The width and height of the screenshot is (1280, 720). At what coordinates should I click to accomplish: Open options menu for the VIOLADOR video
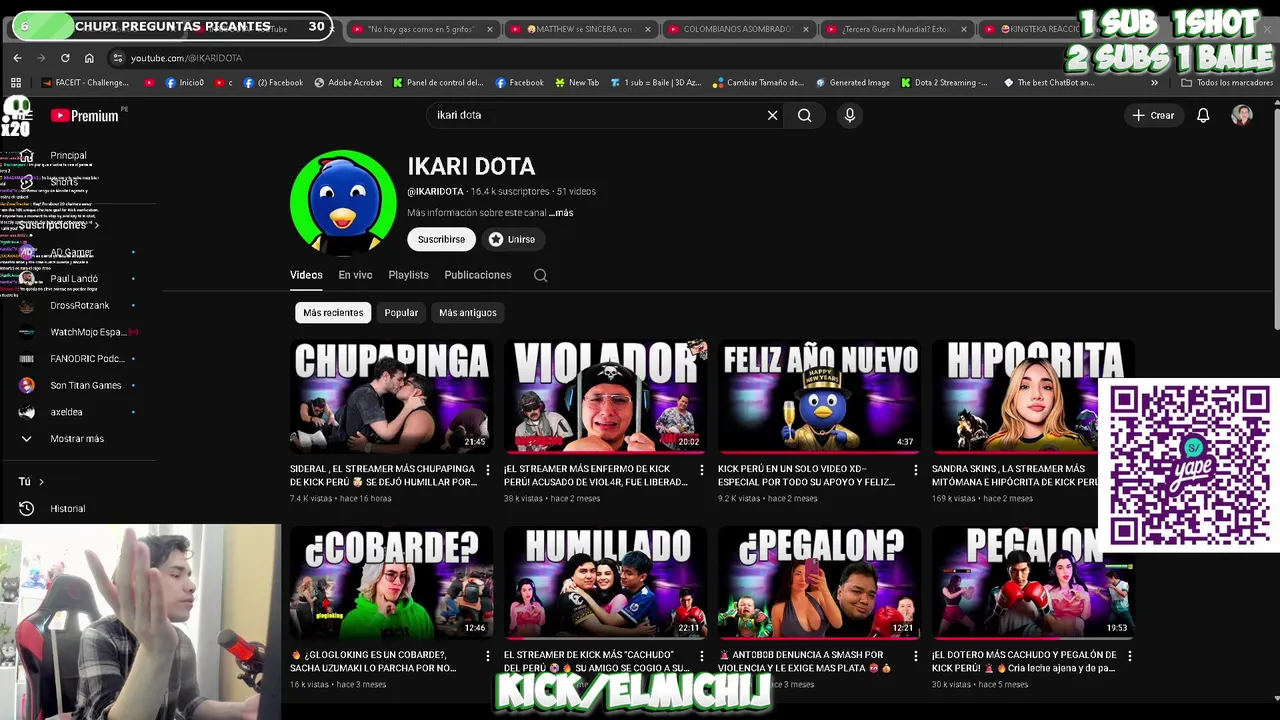tap(702, 469)
